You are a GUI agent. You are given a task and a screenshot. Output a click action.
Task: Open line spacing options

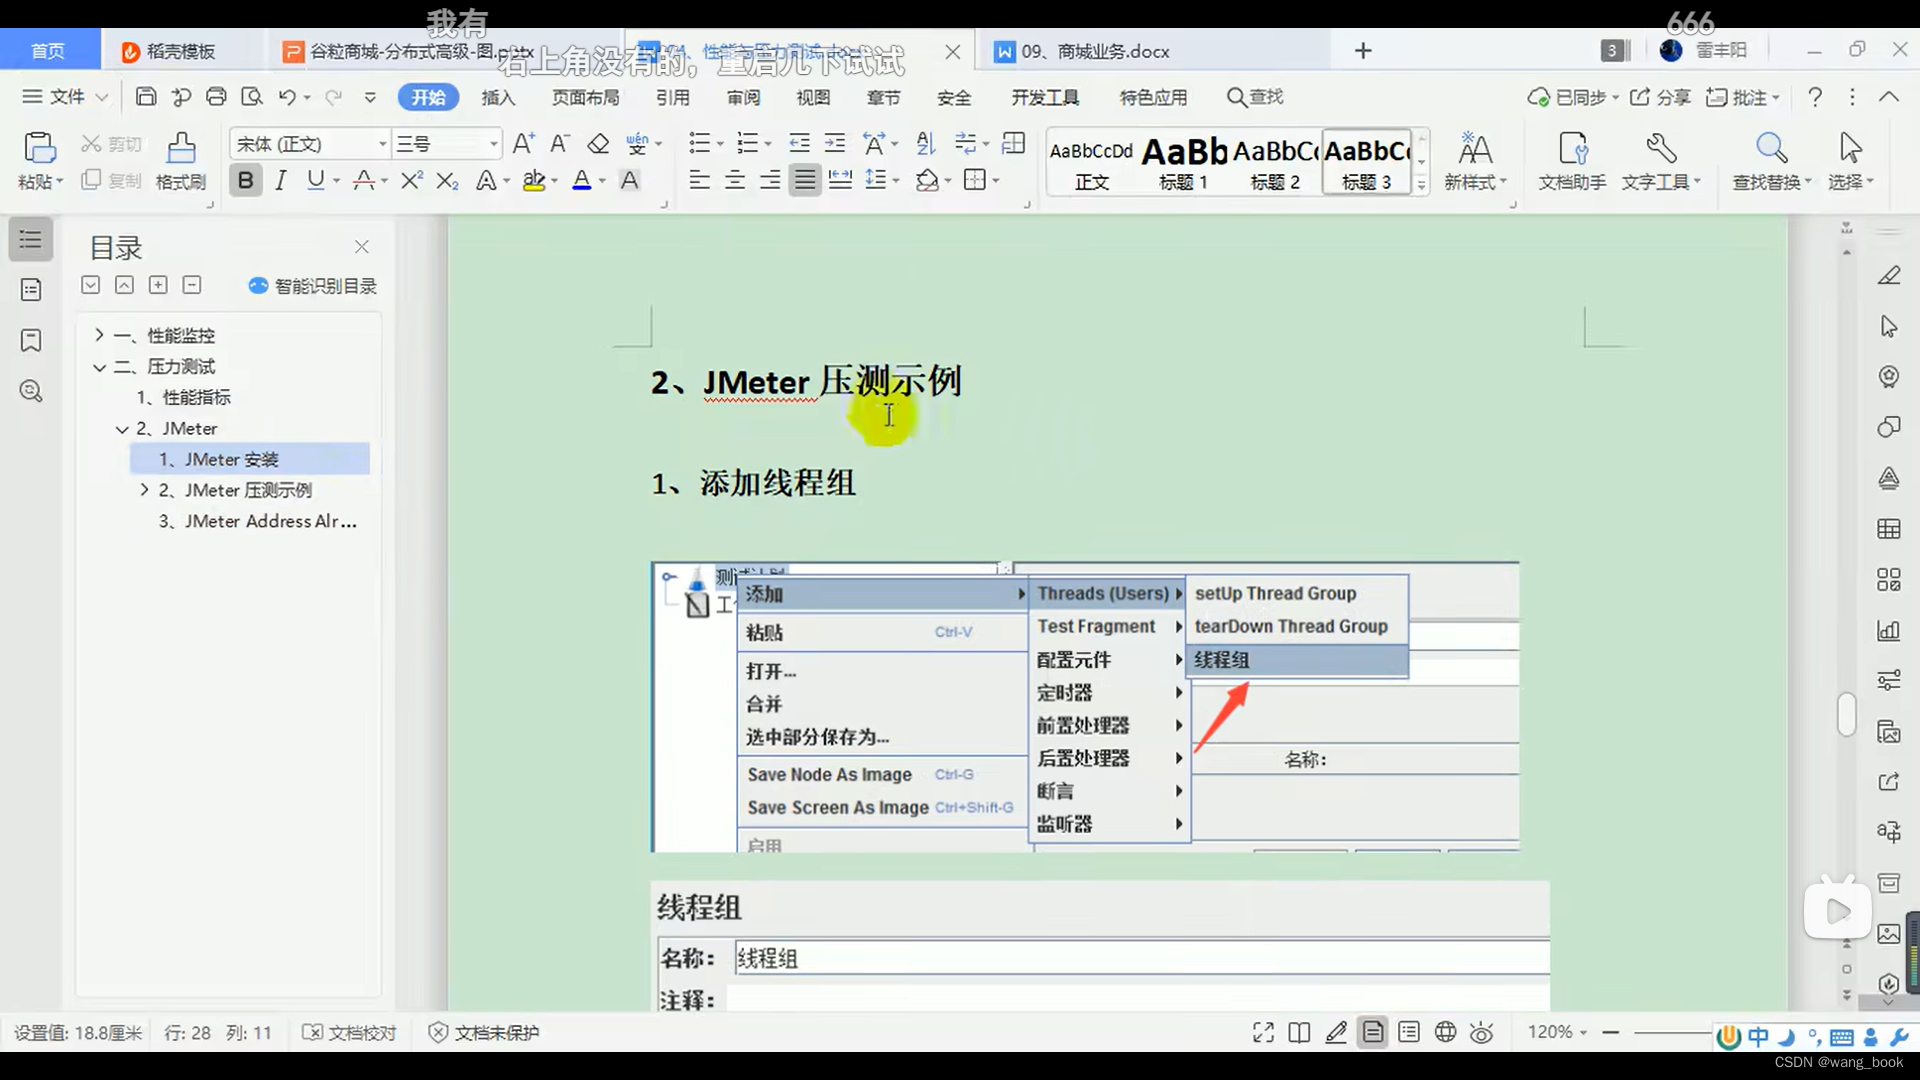882,180
